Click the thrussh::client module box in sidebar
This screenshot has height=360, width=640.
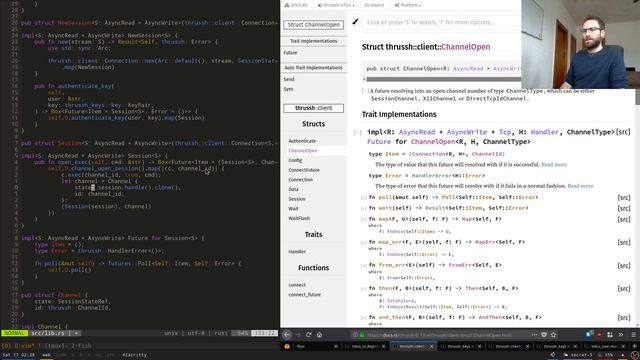[313, 108]
